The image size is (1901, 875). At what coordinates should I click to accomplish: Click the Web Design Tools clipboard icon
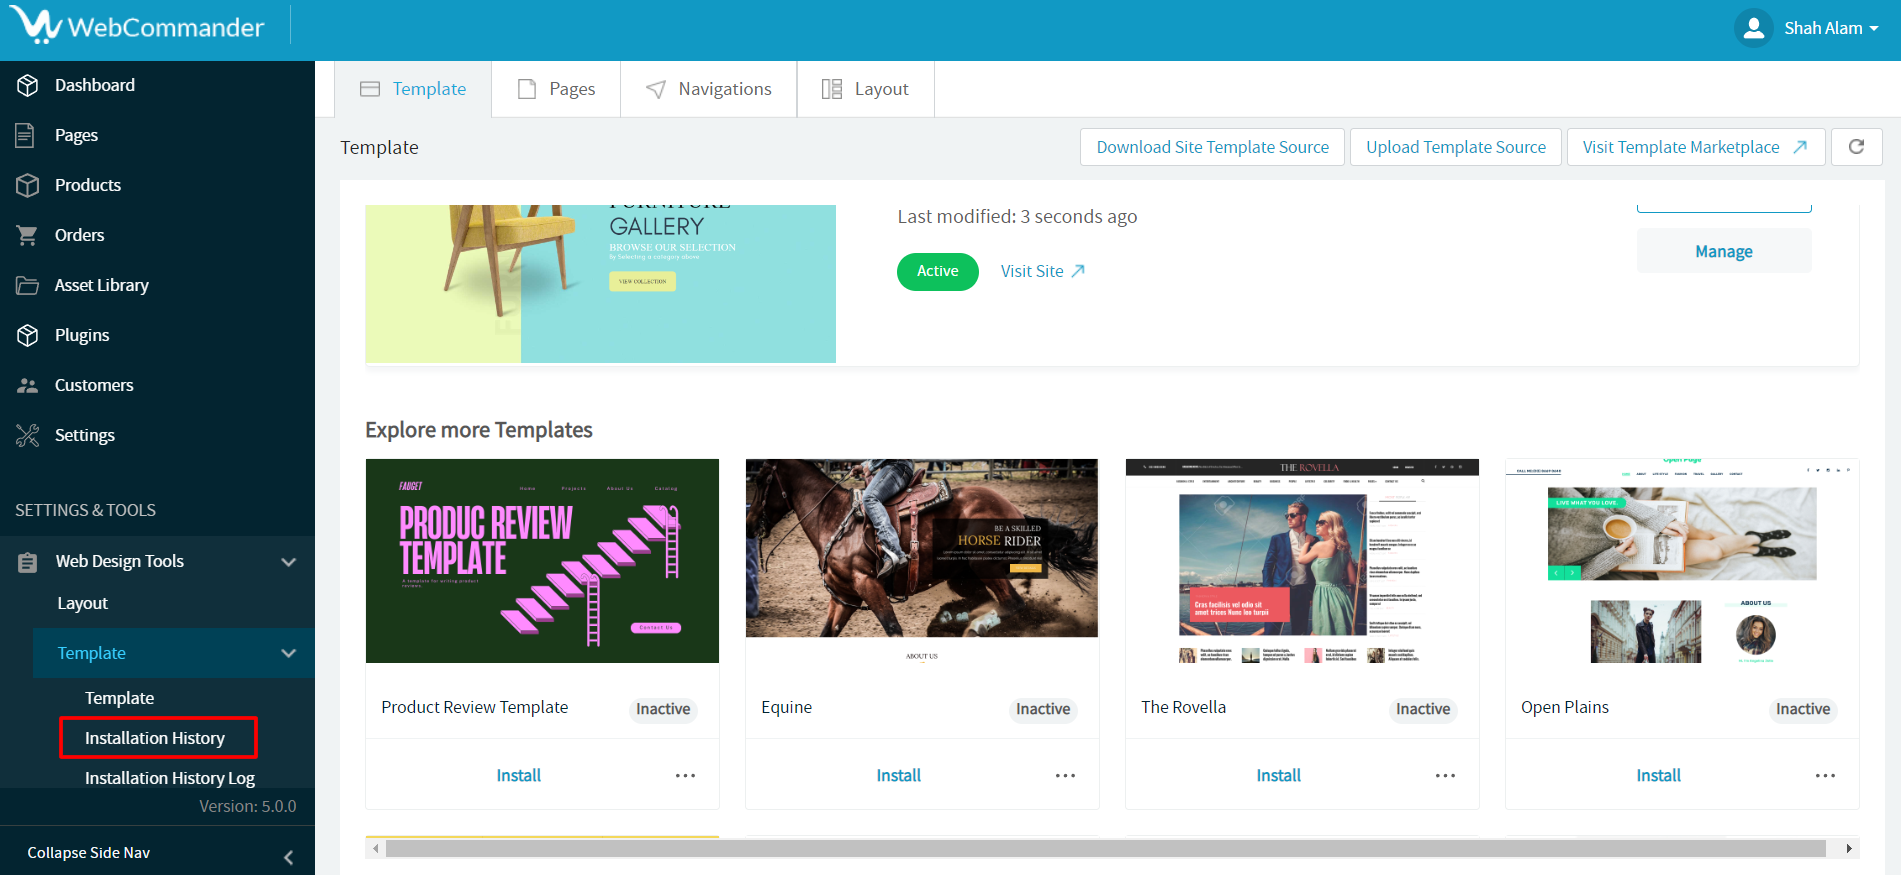28,562
